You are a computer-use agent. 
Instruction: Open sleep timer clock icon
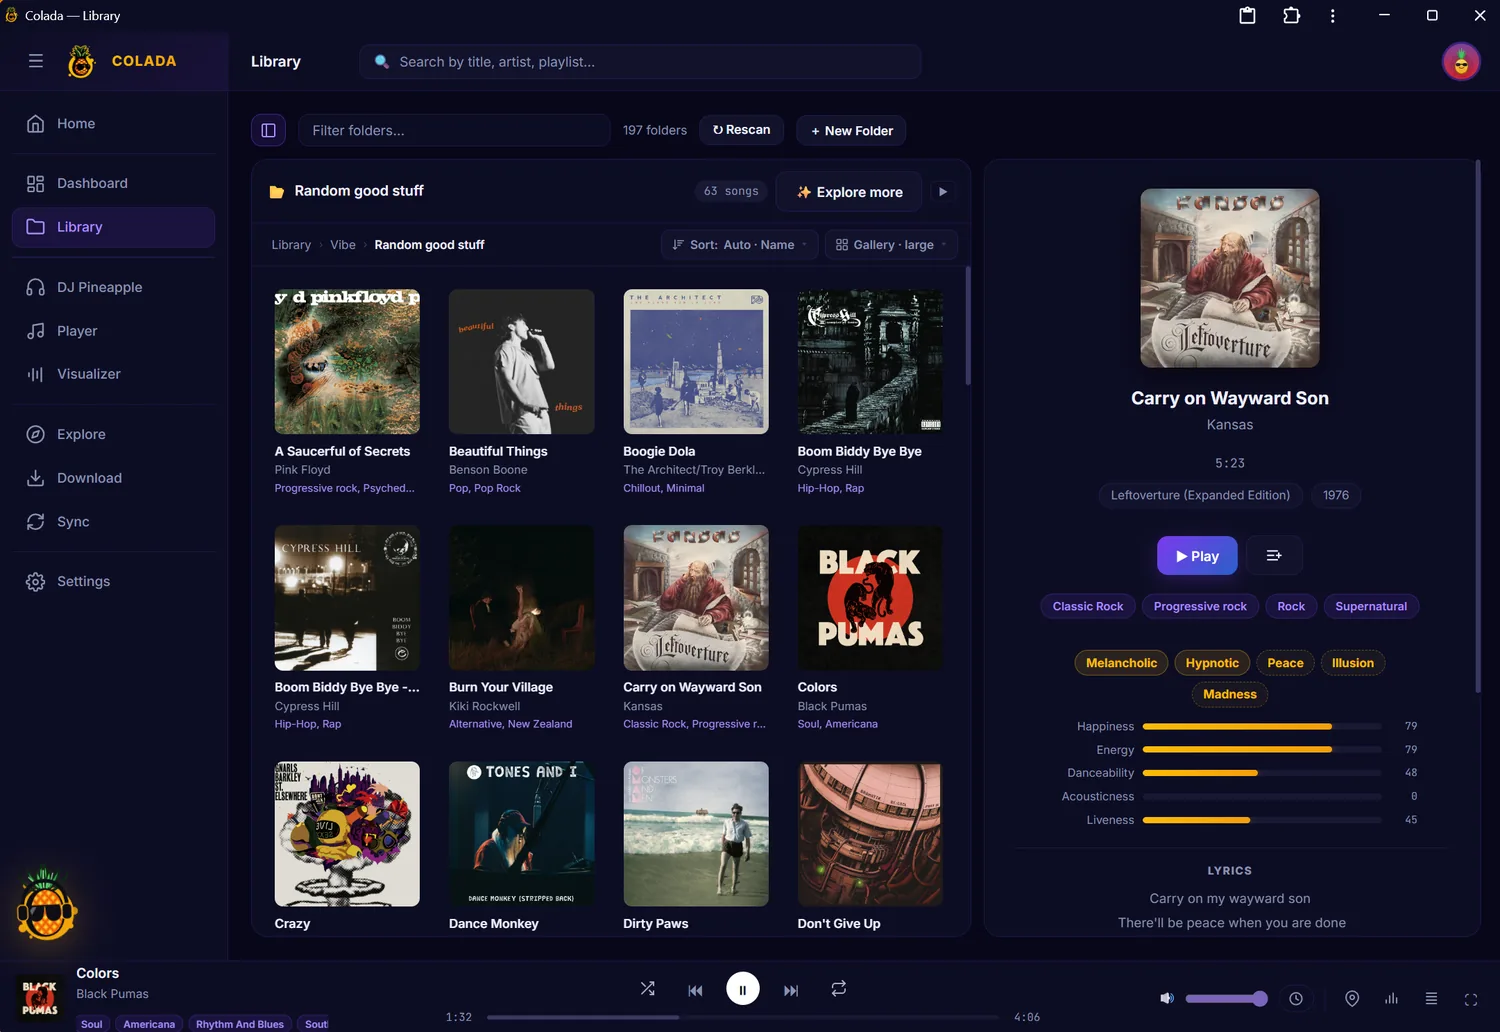[1296, 999]
